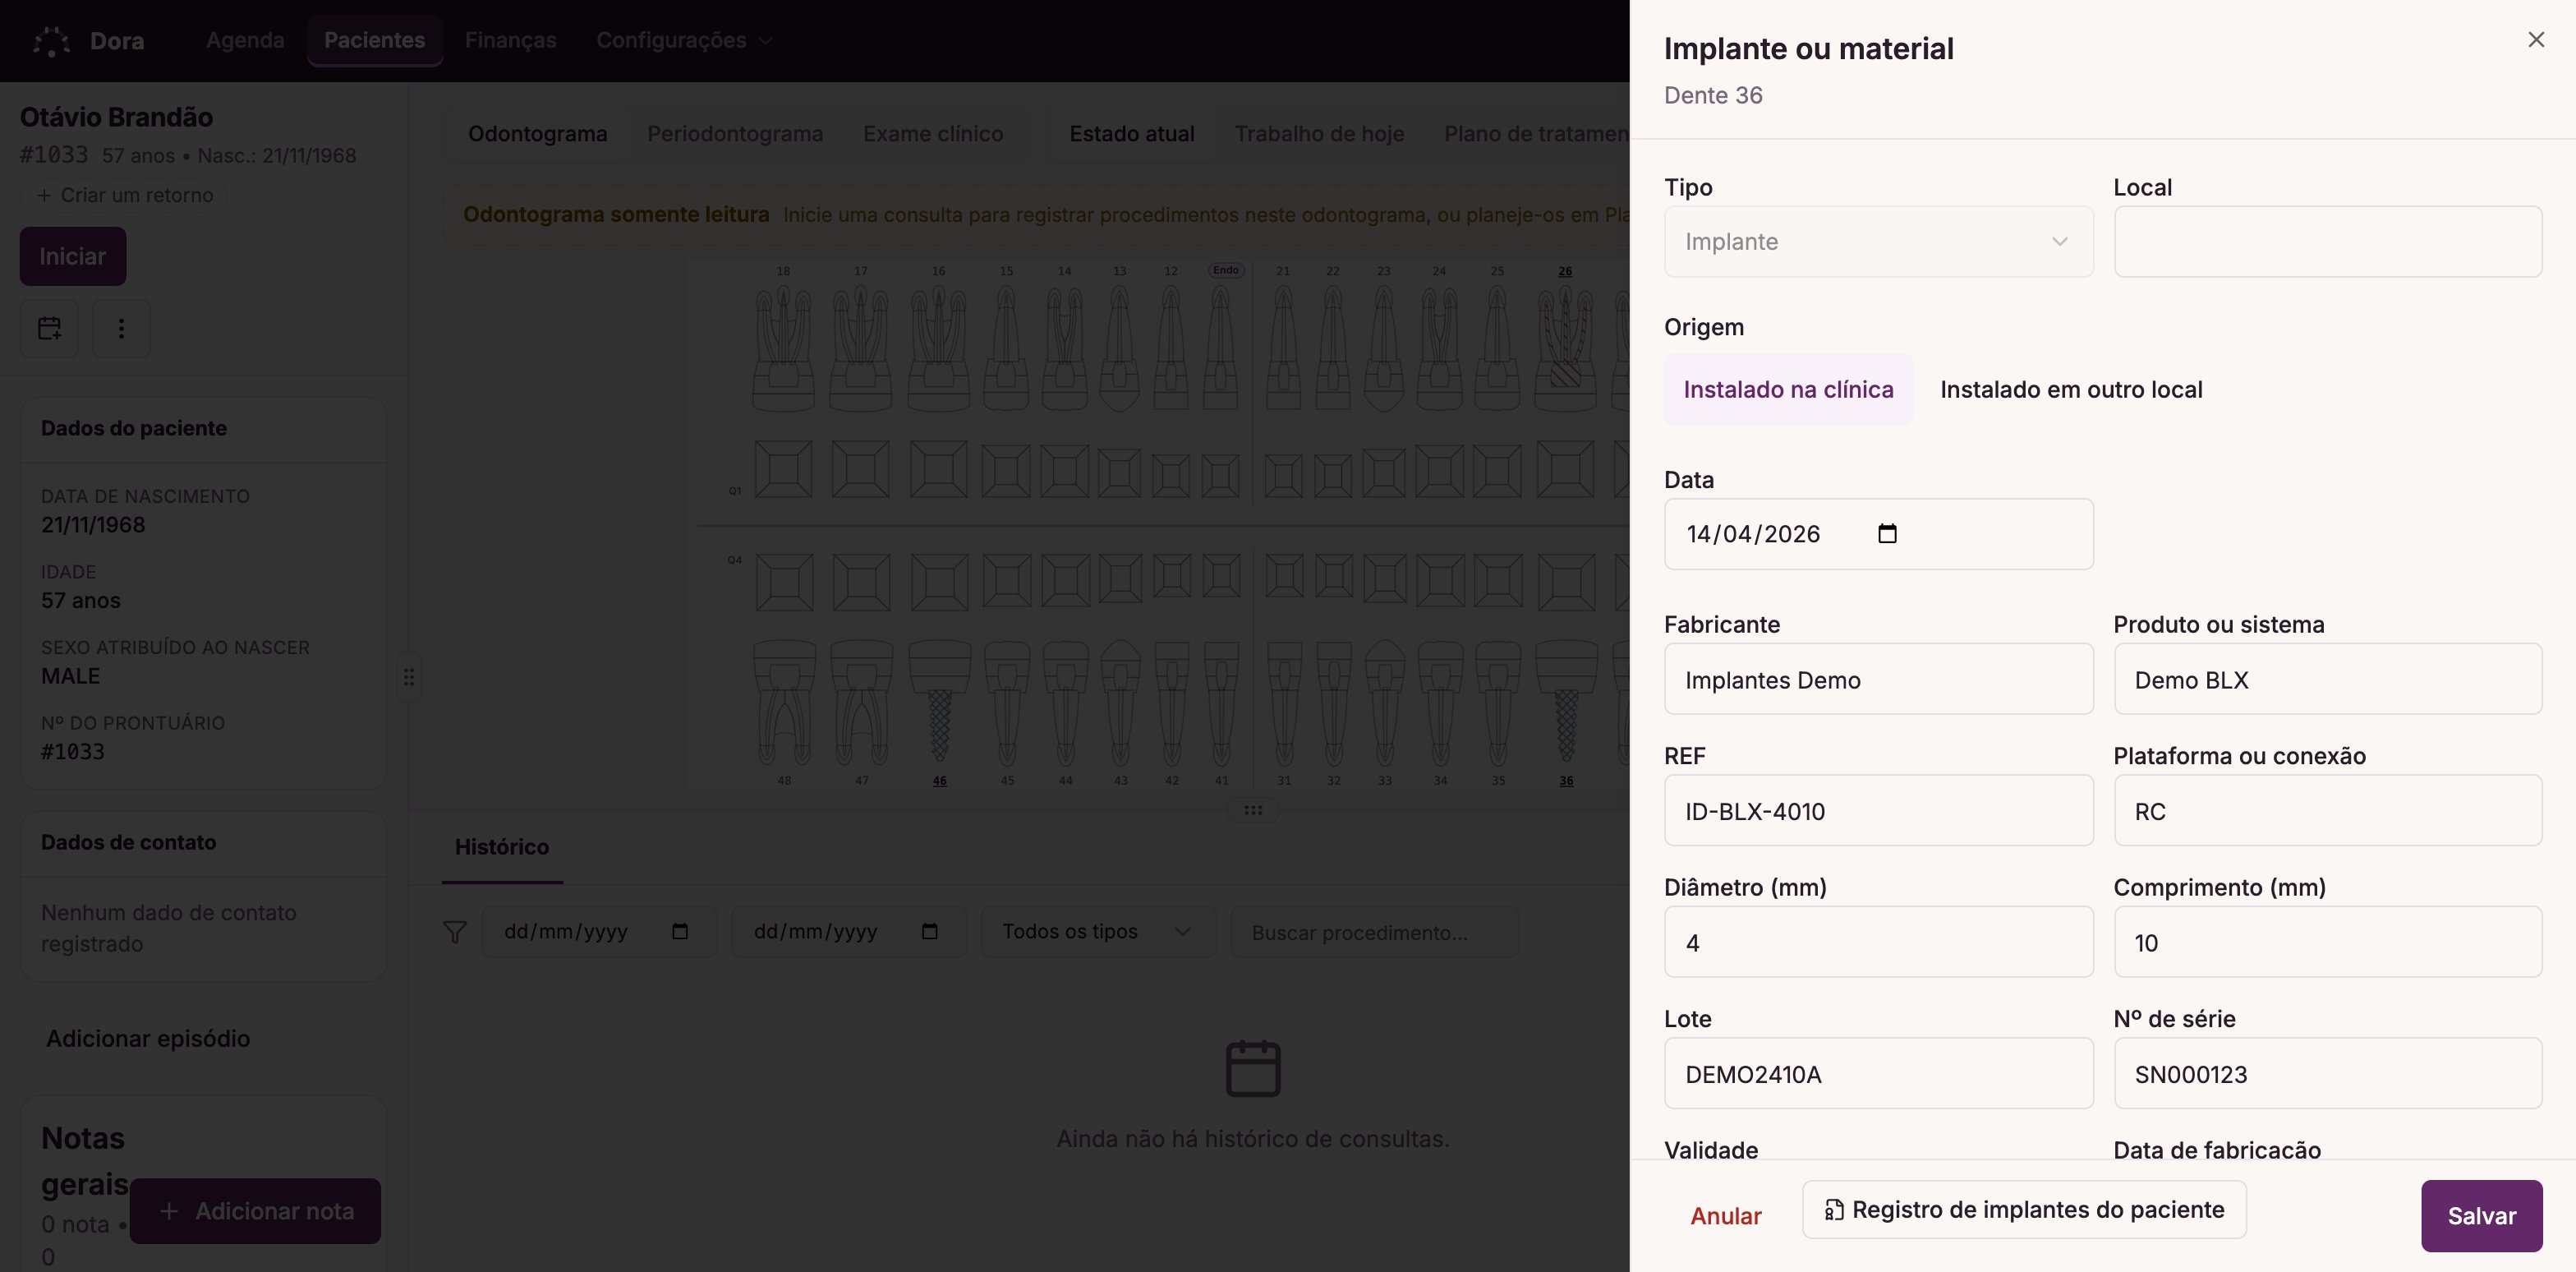Select Instalado na clínica option
Screen dimensions: 2576x1272
[x=1788, y=390]
